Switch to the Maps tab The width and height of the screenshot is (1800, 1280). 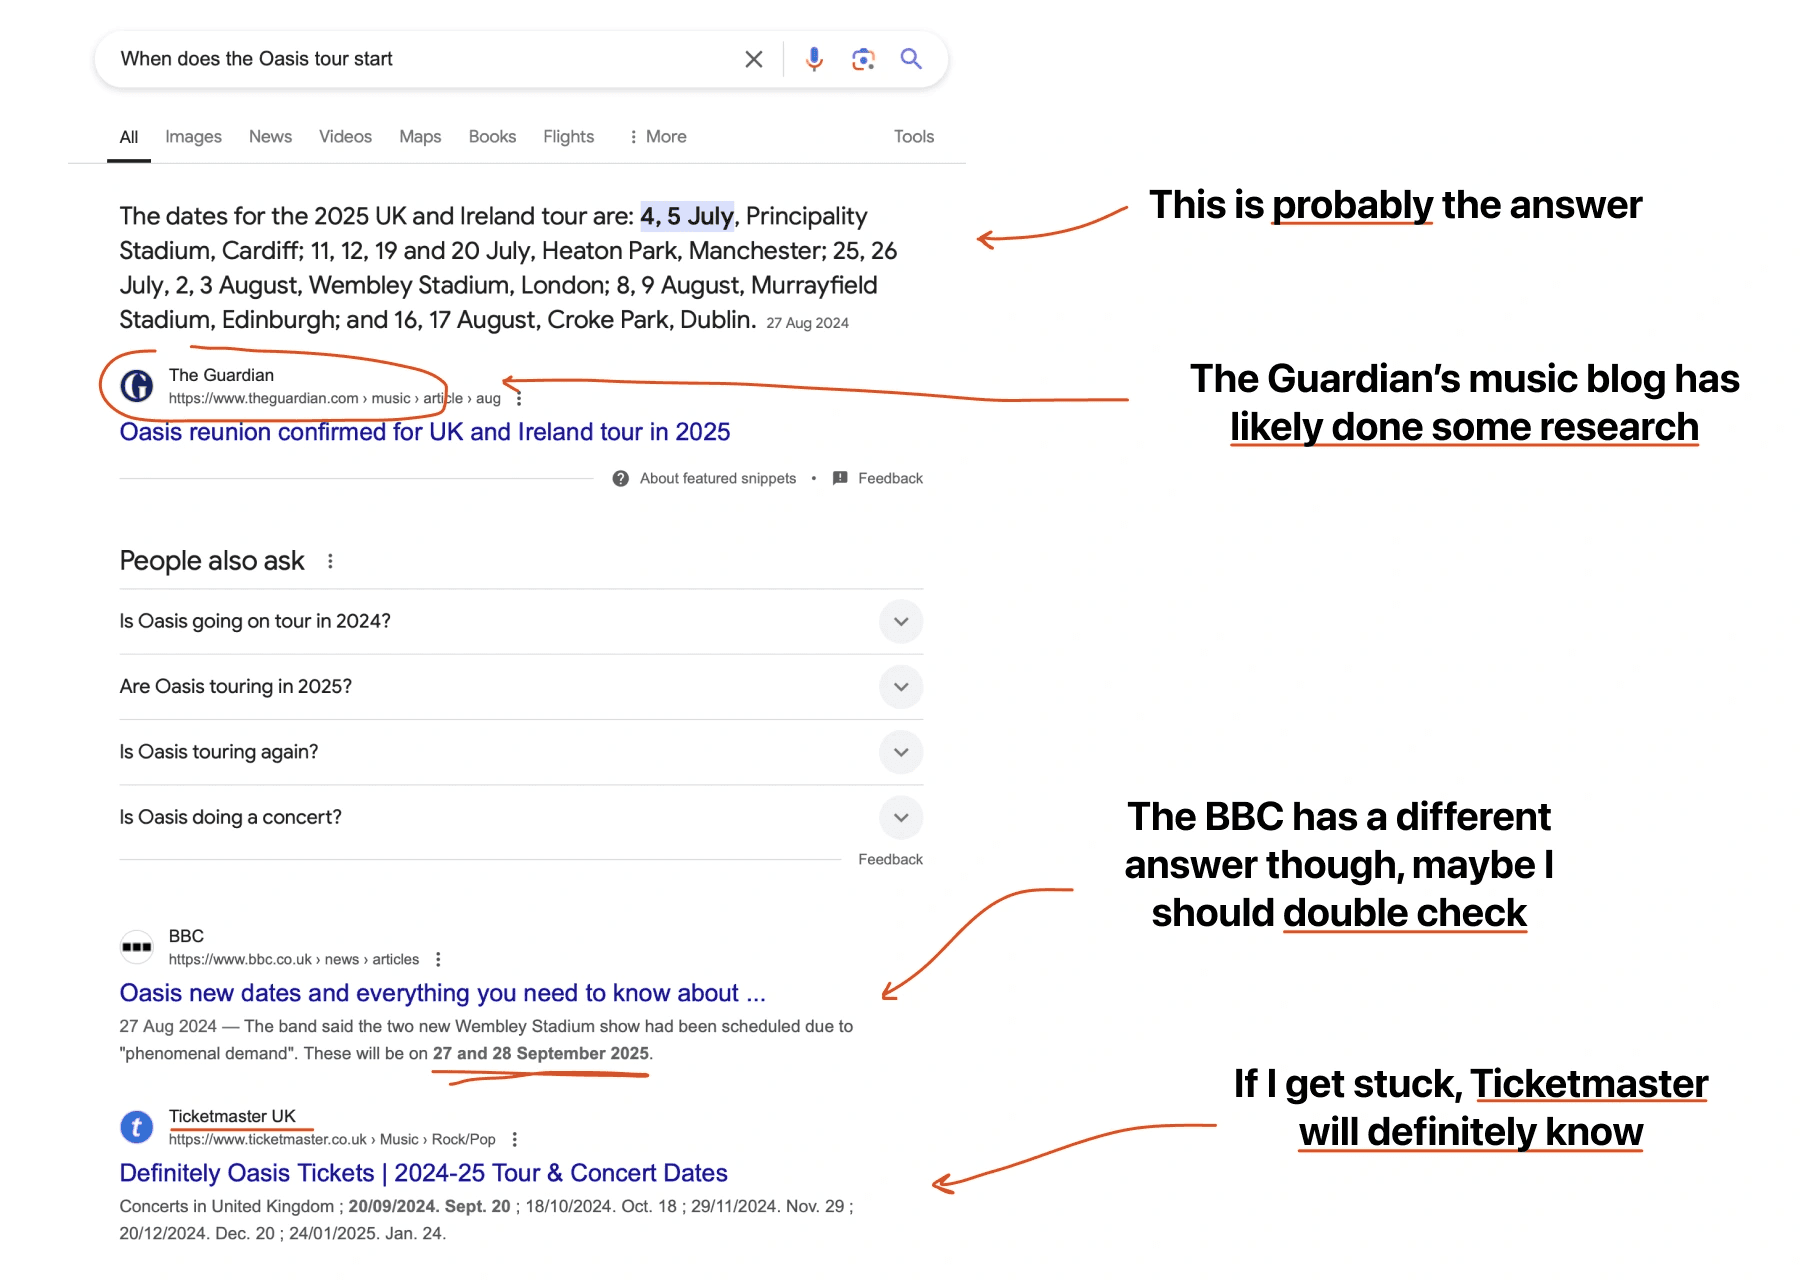pyautogui.click(x=420, y=137)
